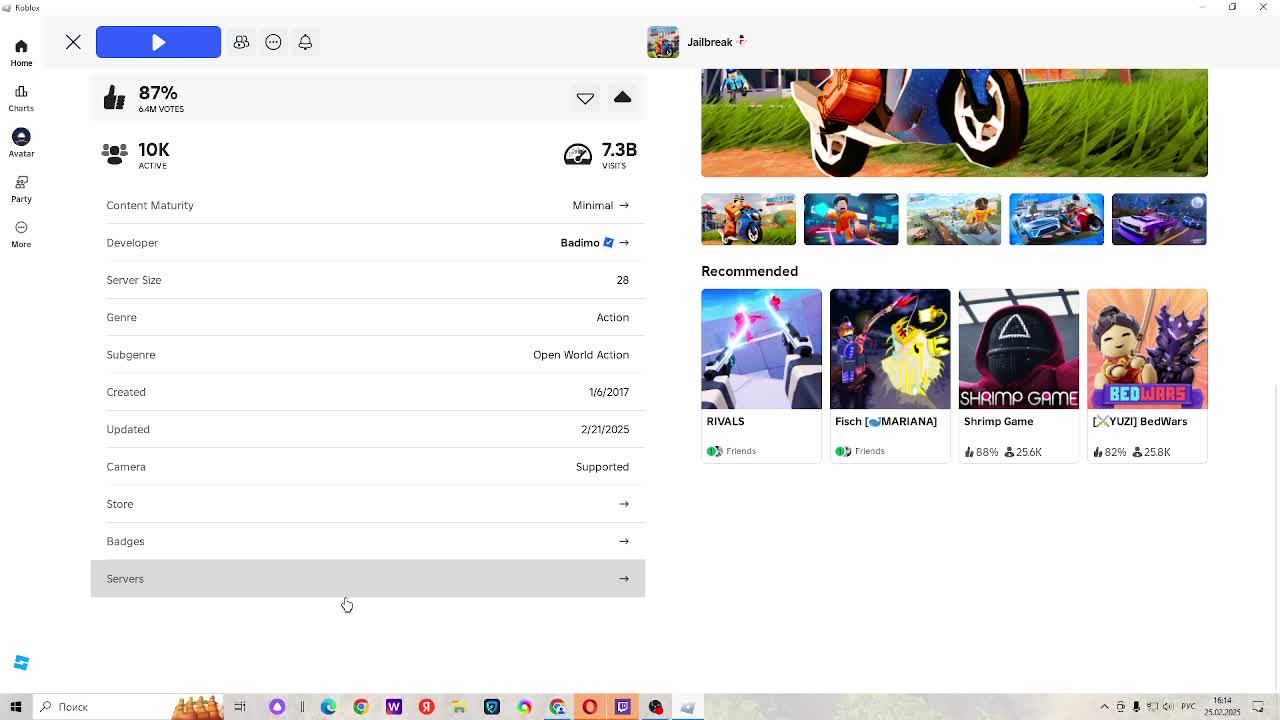
Task: Select the first motorcycle screenshot thumbnail
Action: 748,219
